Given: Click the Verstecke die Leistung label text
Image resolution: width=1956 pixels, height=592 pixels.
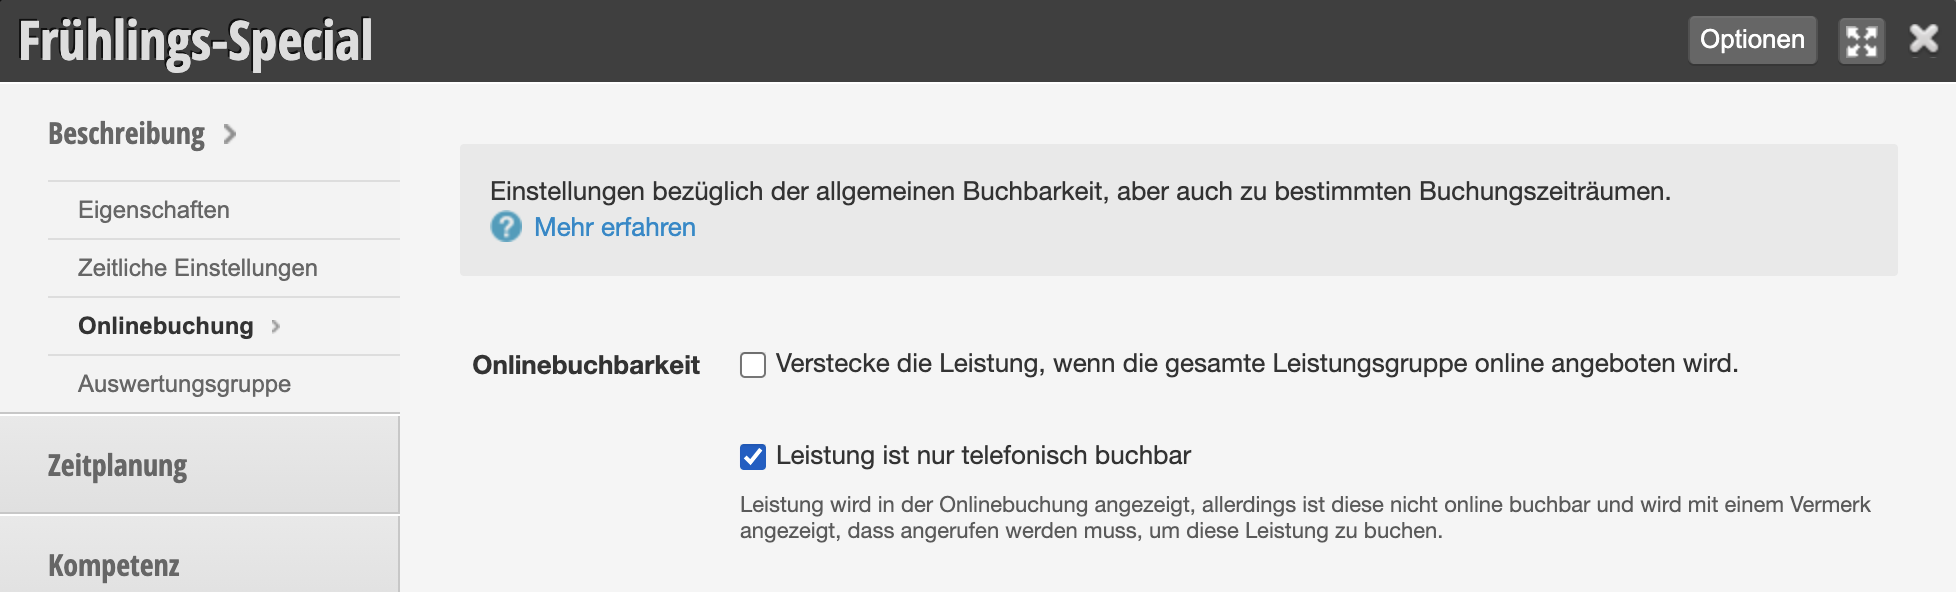Looking at the screenshot, I should pyautogui.click(x=1257, y=363).
